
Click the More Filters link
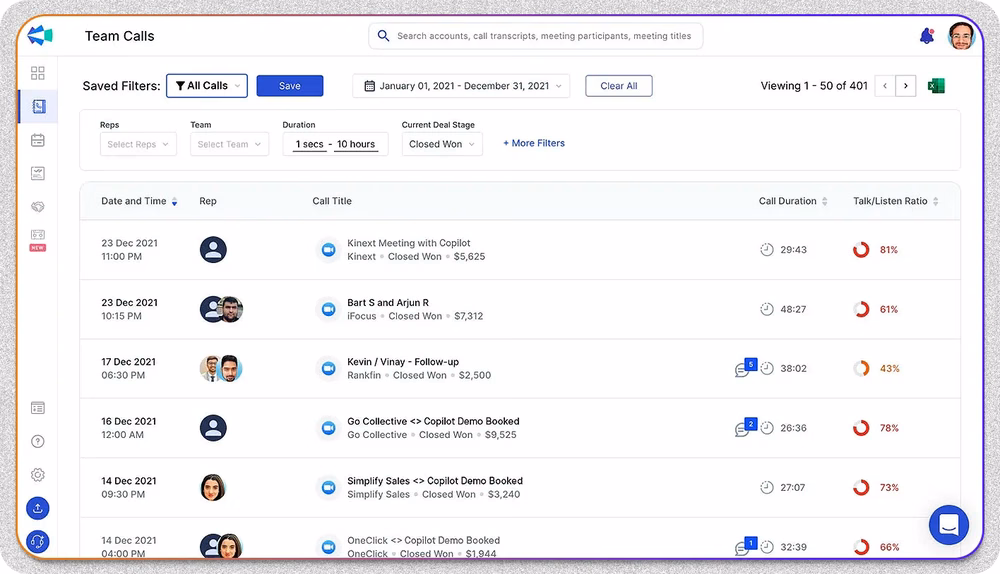pos(534,143)
